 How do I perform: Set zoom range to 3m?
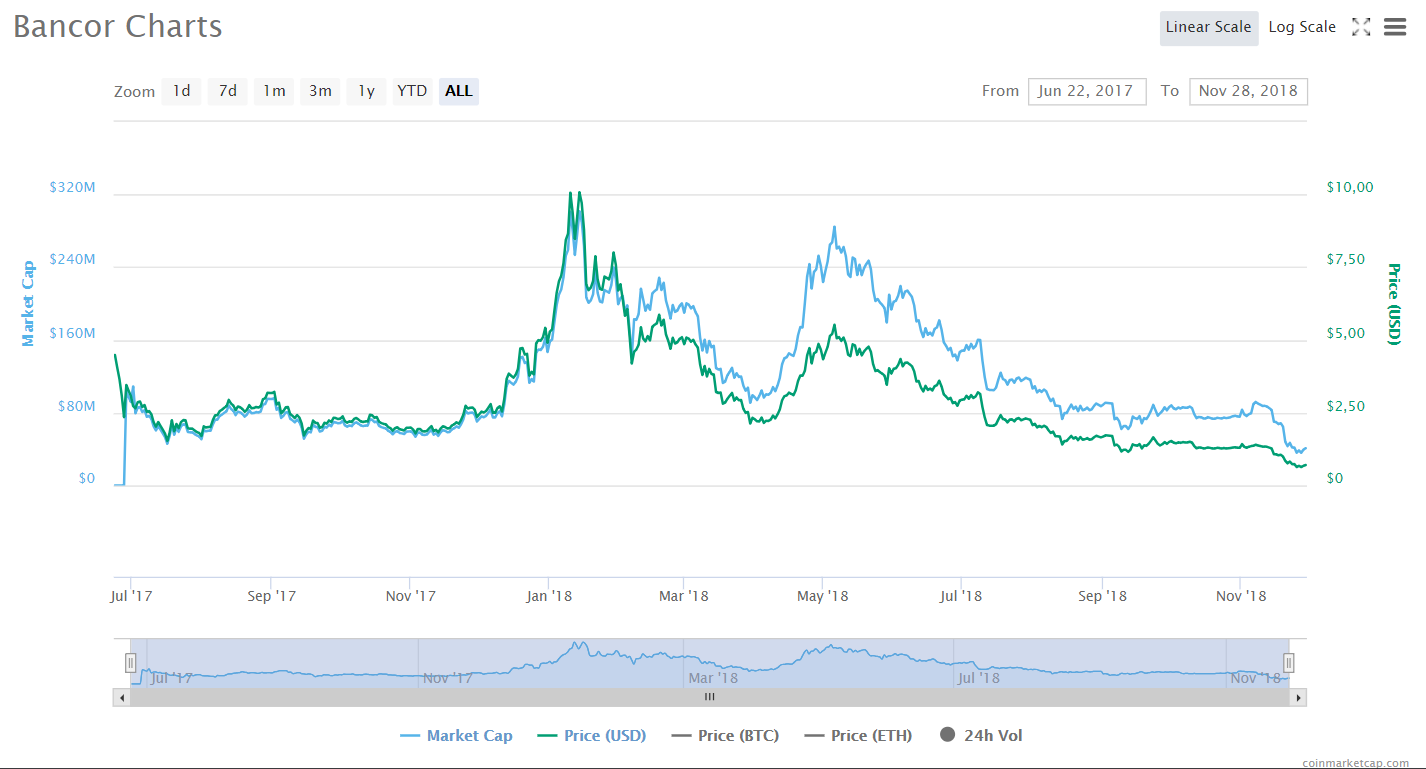(320, 91)
